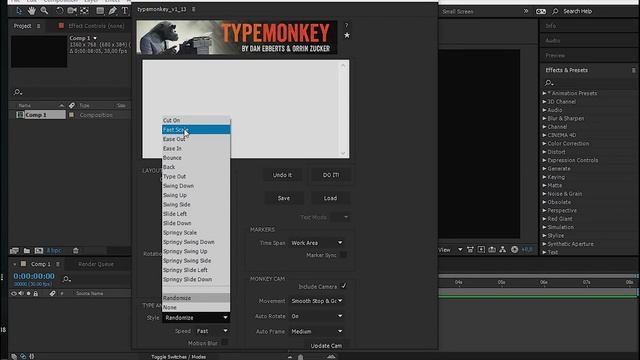The width and height of the screenshot is (640, 360).
Task: Create a new folder in Project panel
Action: tap(27, 251)
